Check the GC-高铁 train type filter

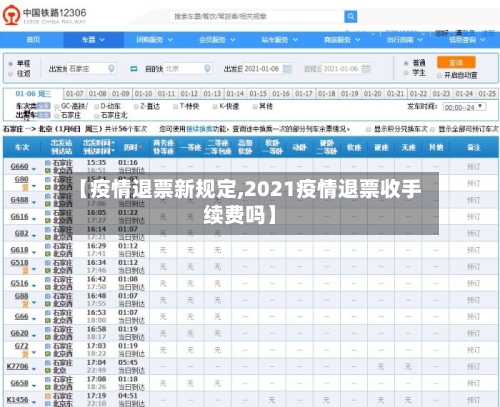pyautogui.click(x=57, y=107)
